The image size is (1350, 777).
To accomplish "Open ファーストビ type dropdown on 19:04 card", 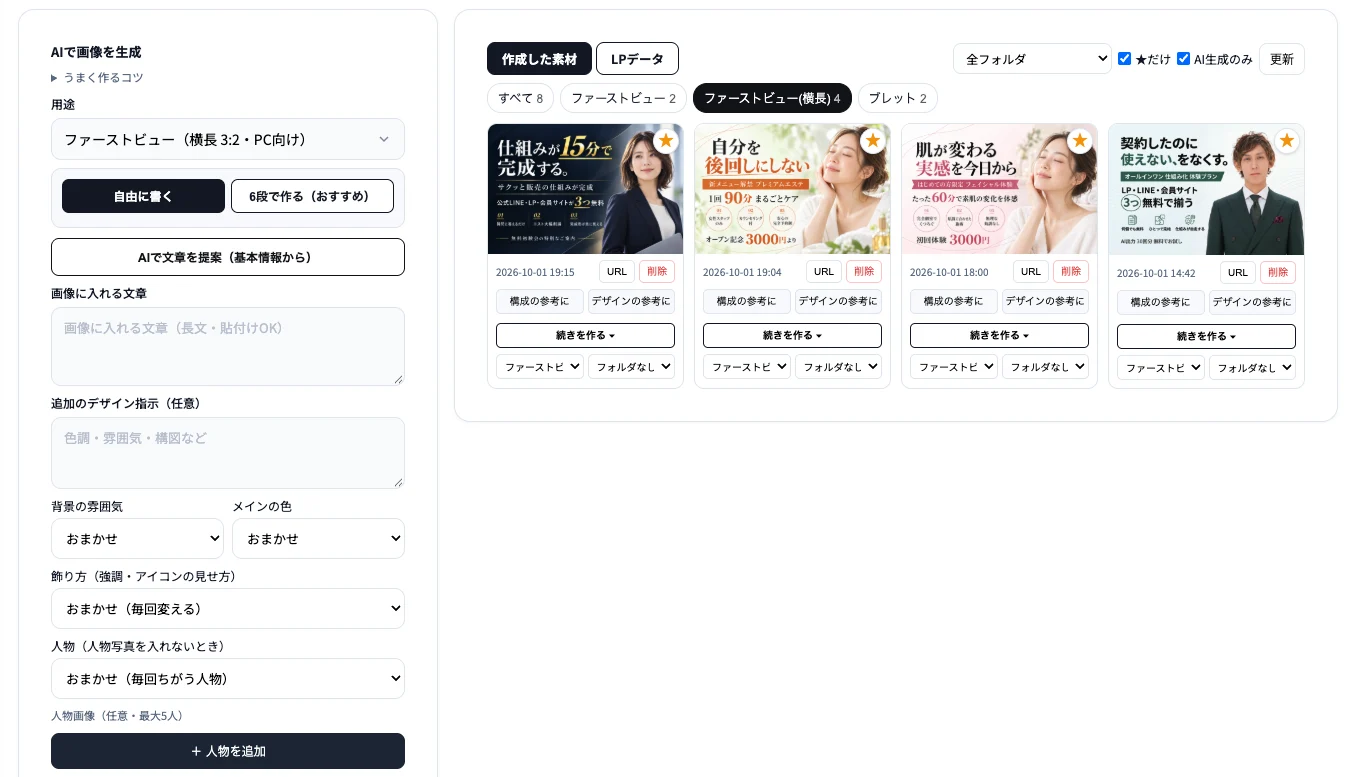I will (x=746, y=367).
